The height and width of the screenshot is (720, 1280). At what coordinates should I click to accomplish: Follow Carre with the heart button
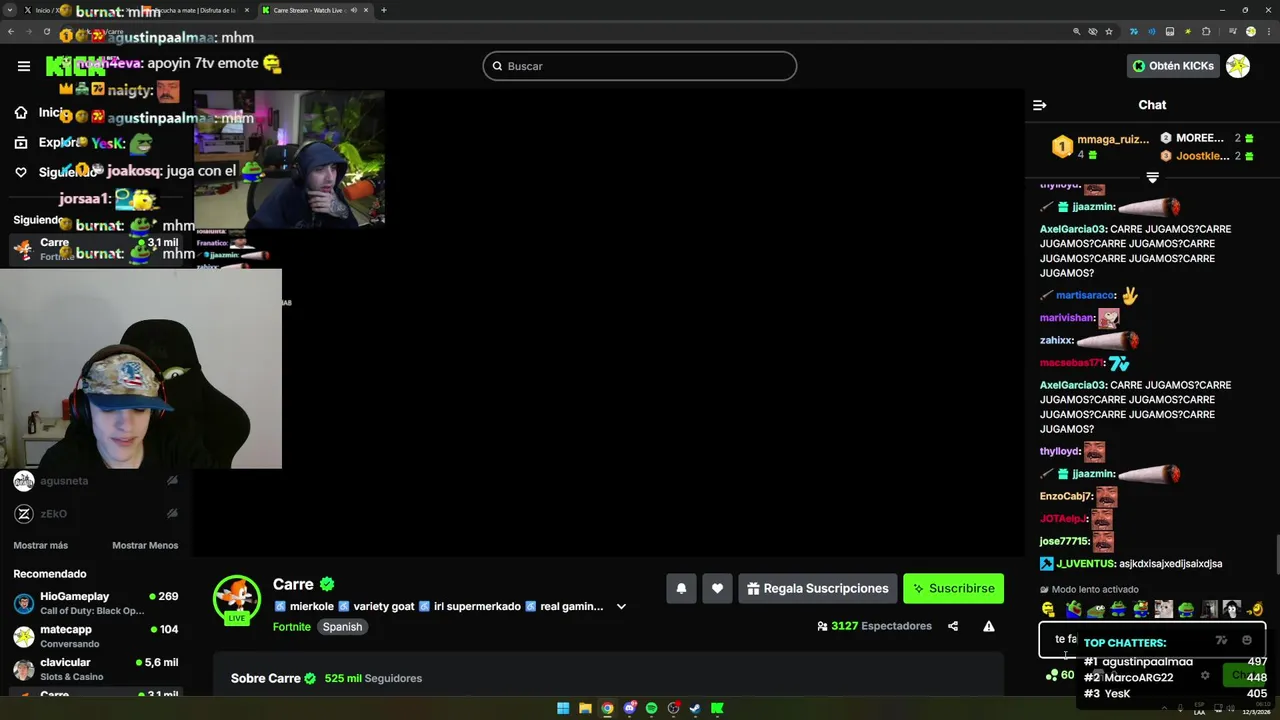[x=717, y=588]
